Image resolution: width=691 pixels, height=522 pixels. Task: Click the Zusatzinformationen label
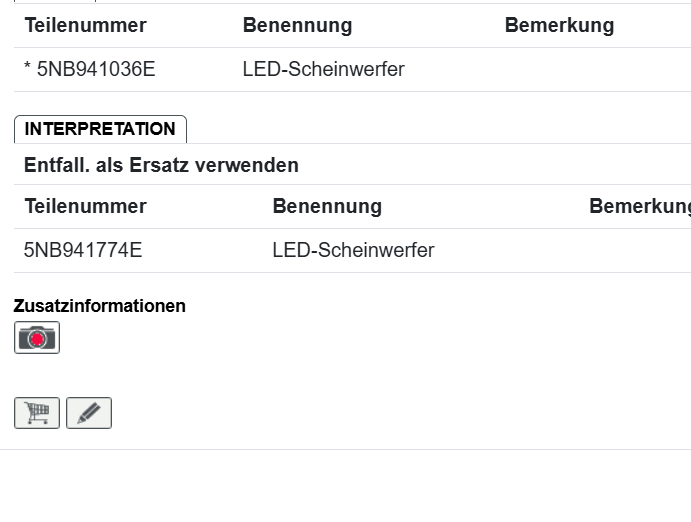pos(100,306)
